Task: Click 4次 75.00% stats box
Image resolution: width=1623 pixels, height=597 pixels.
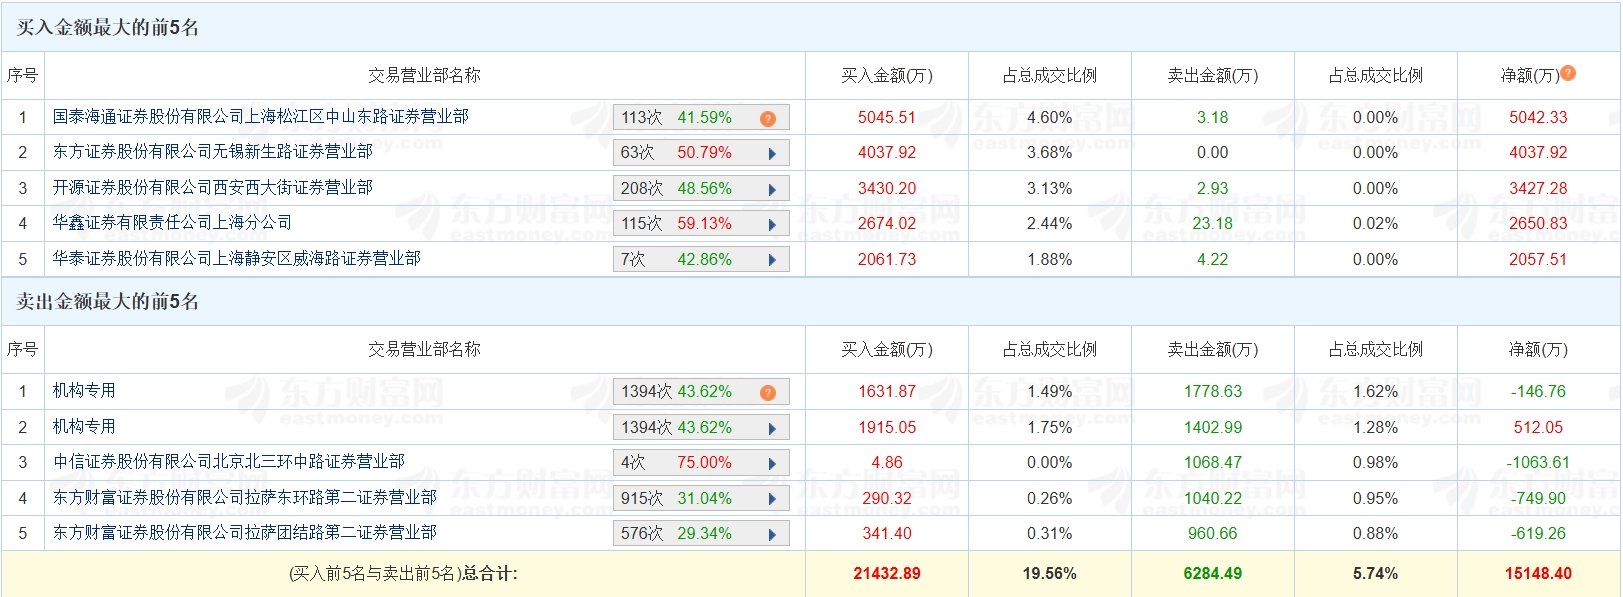Action: (701, 463)
